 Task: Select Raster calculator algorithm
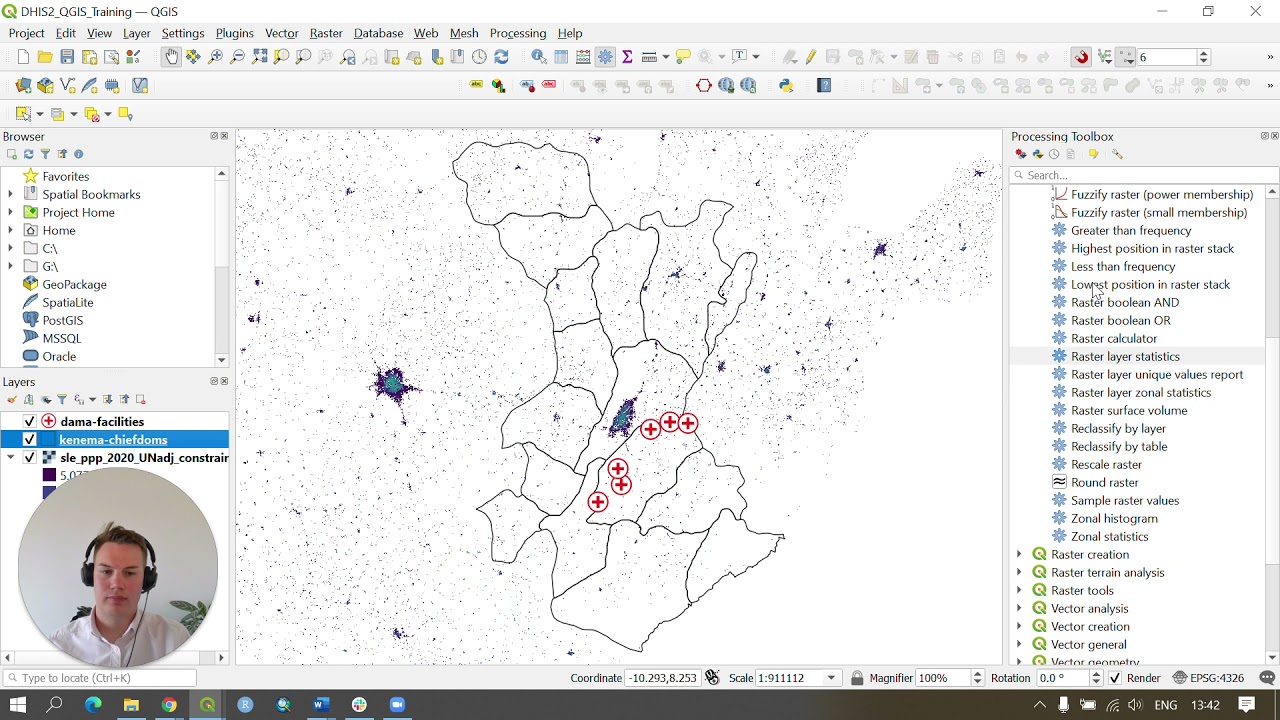tap(1113, 338)
